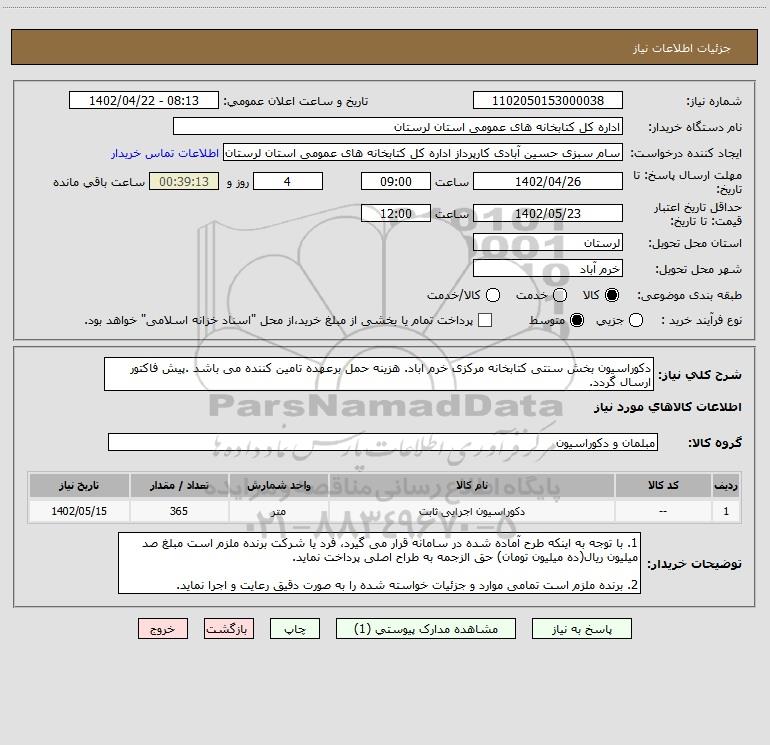The height and width of the screenshot is (745, 770).
Task: Click the deadline hour field 09:00
Action: coord(396,181)
